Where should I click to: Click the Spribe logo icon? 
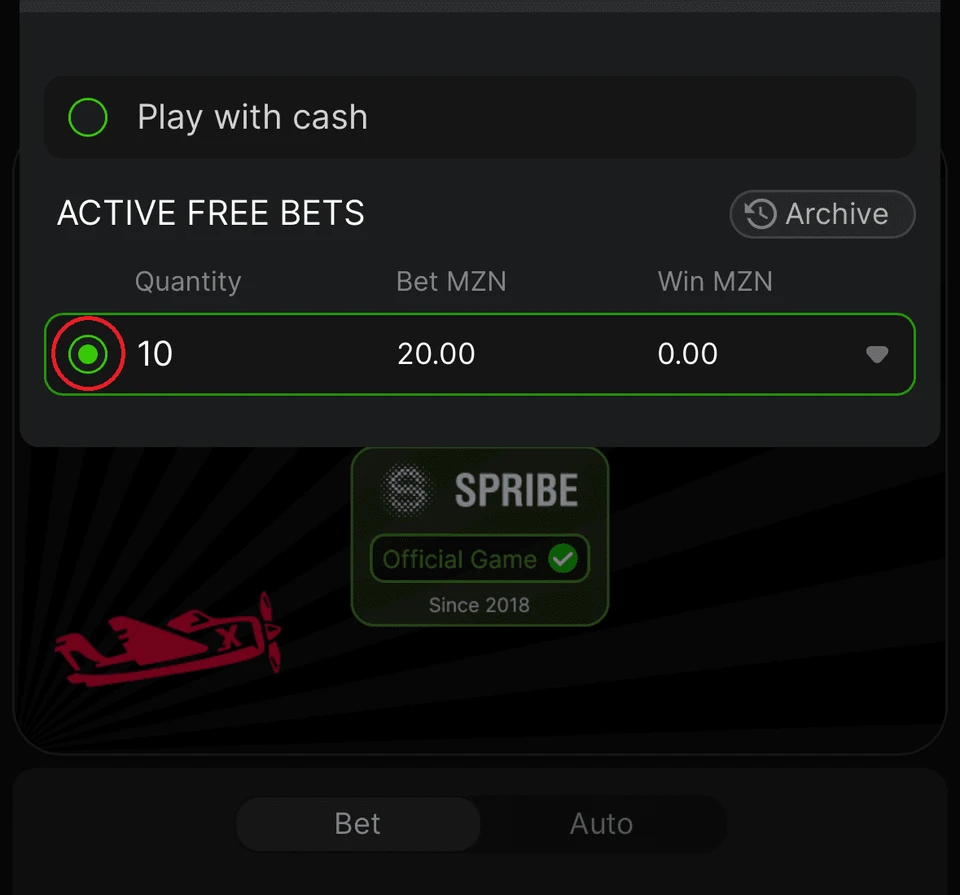(405, 489)
